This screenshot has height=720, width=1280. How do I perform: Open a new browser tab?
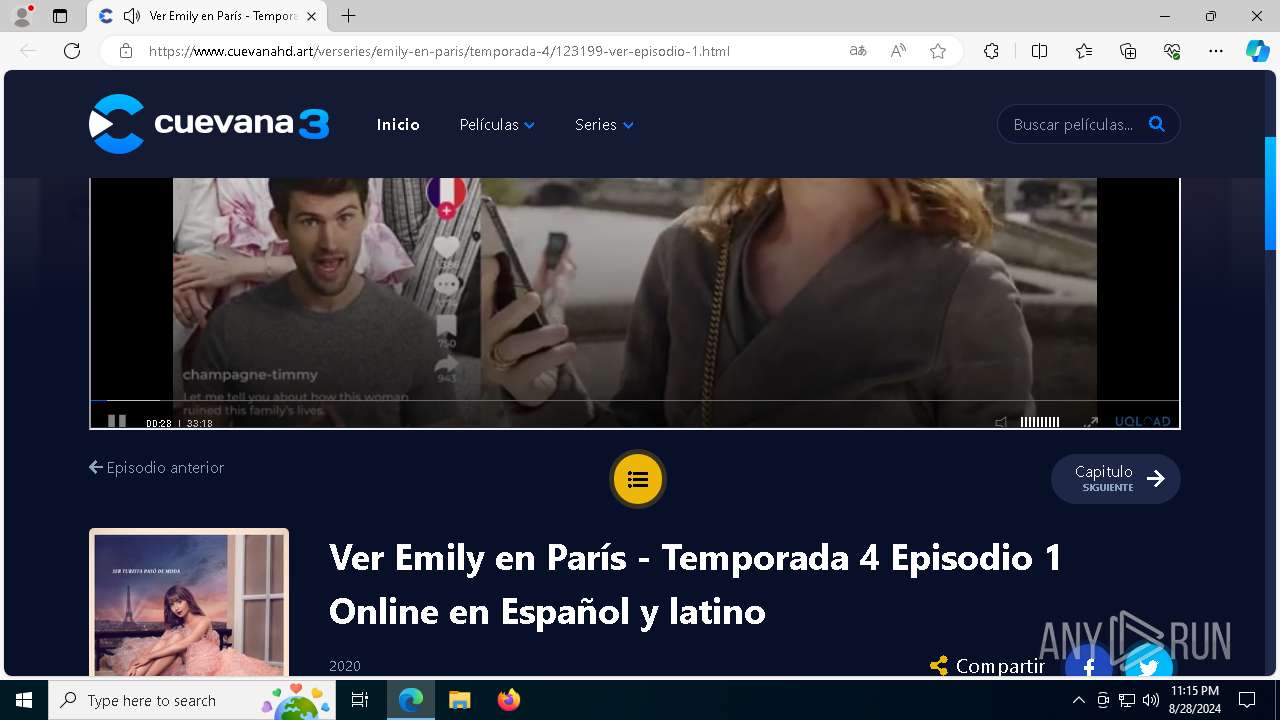tap(348, 16)
